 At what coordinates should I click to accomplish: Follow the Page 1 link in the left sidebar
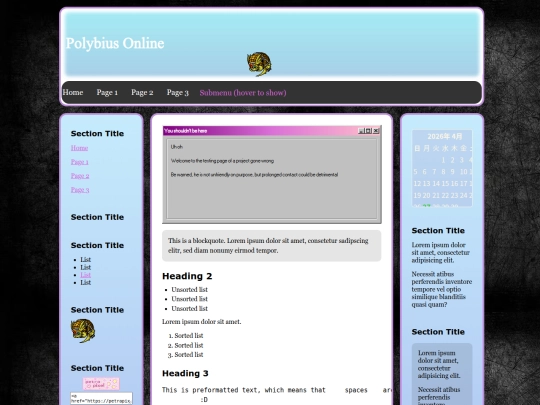coord(80,162)
